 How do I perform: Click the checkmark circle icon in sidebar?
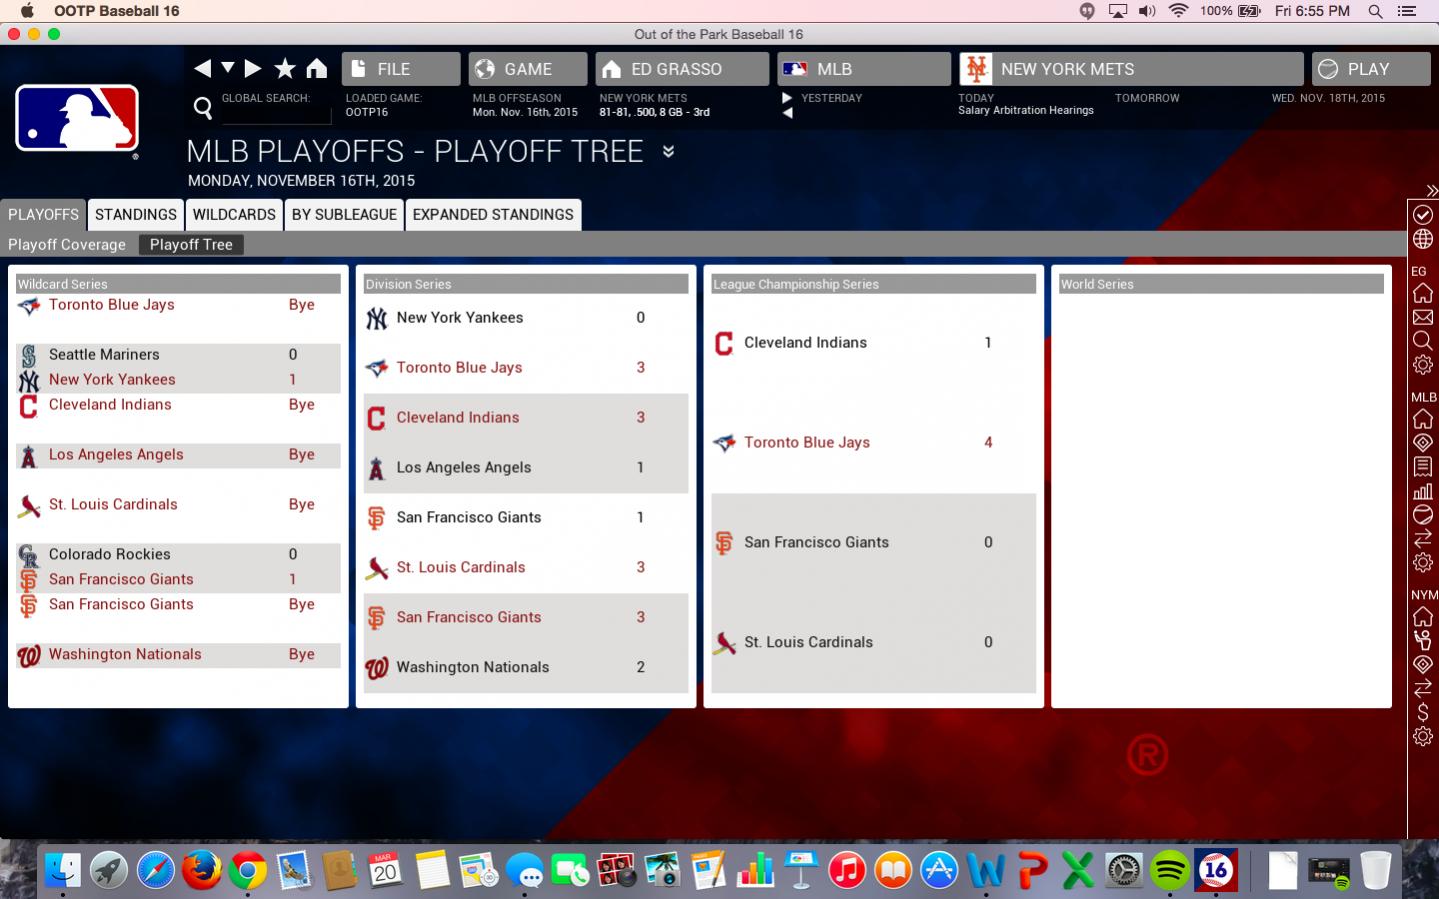1423,214
